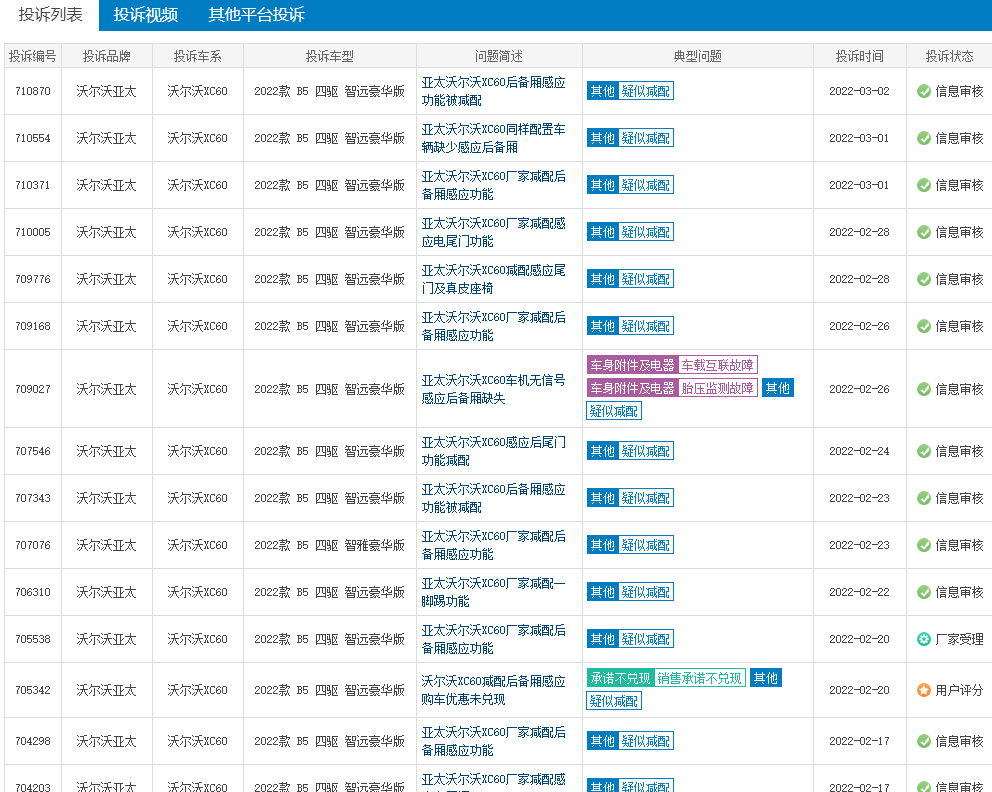The width and height of the screenshot is (992, 792).
Task: Open complaint 亚太沃尔沃XC60车机无信号感应后备厢缺失
Action: [493, 389]
